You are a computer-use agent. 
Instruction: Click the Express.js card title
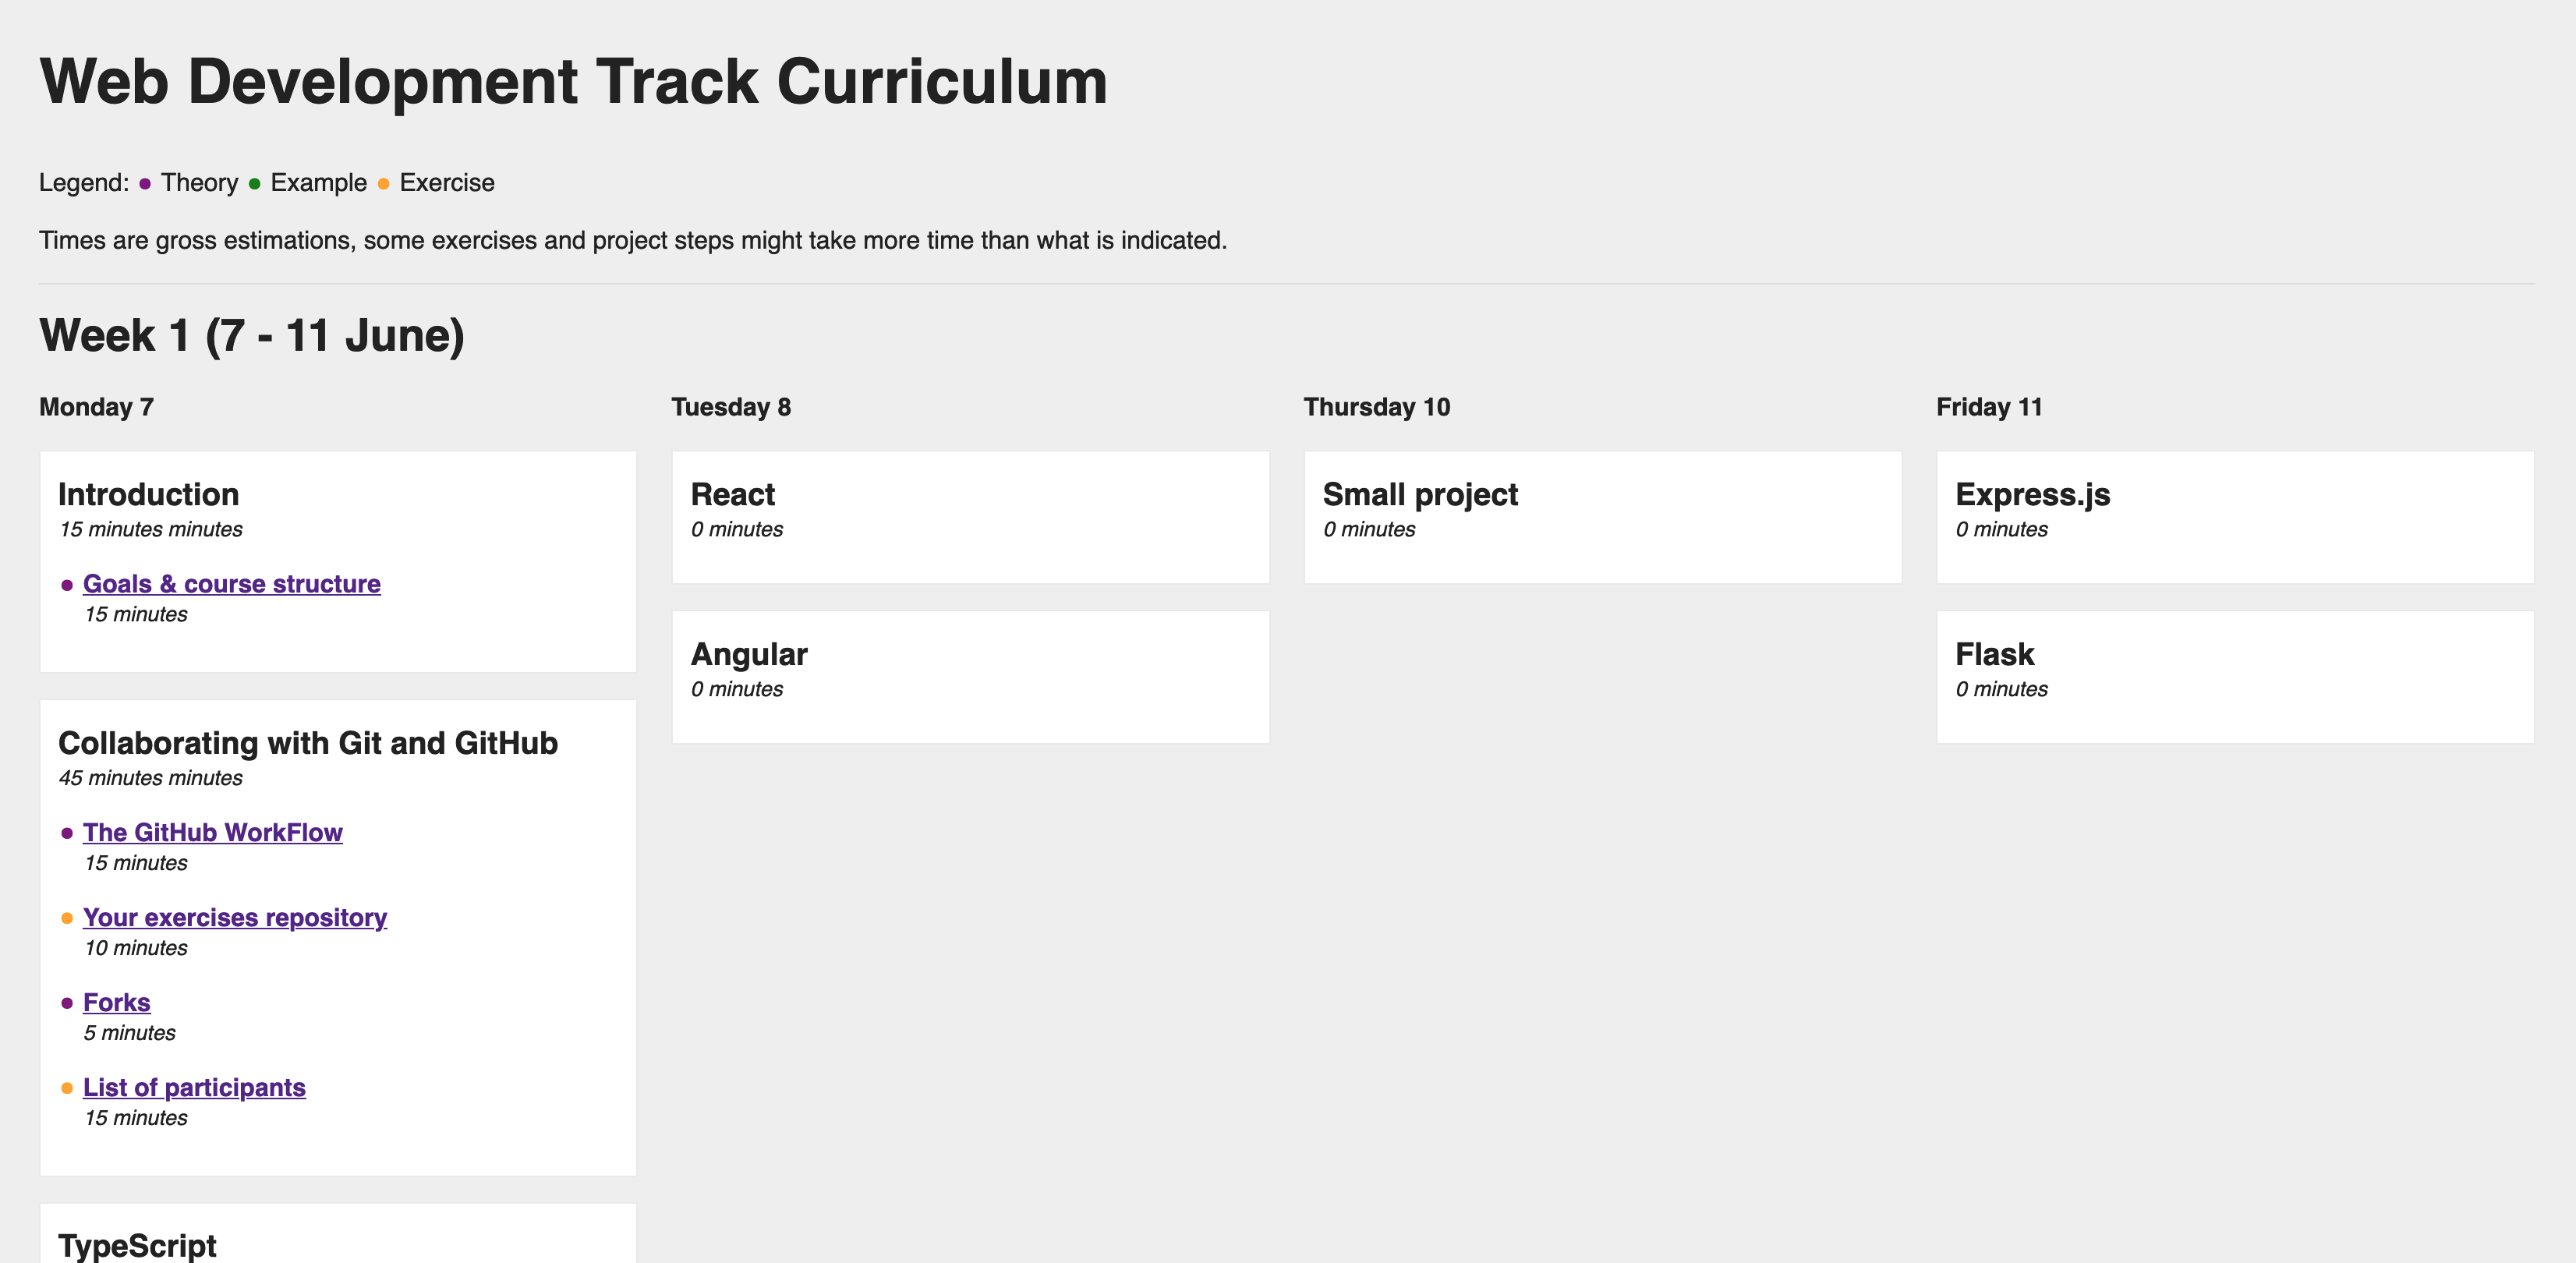click(2032, 494)
